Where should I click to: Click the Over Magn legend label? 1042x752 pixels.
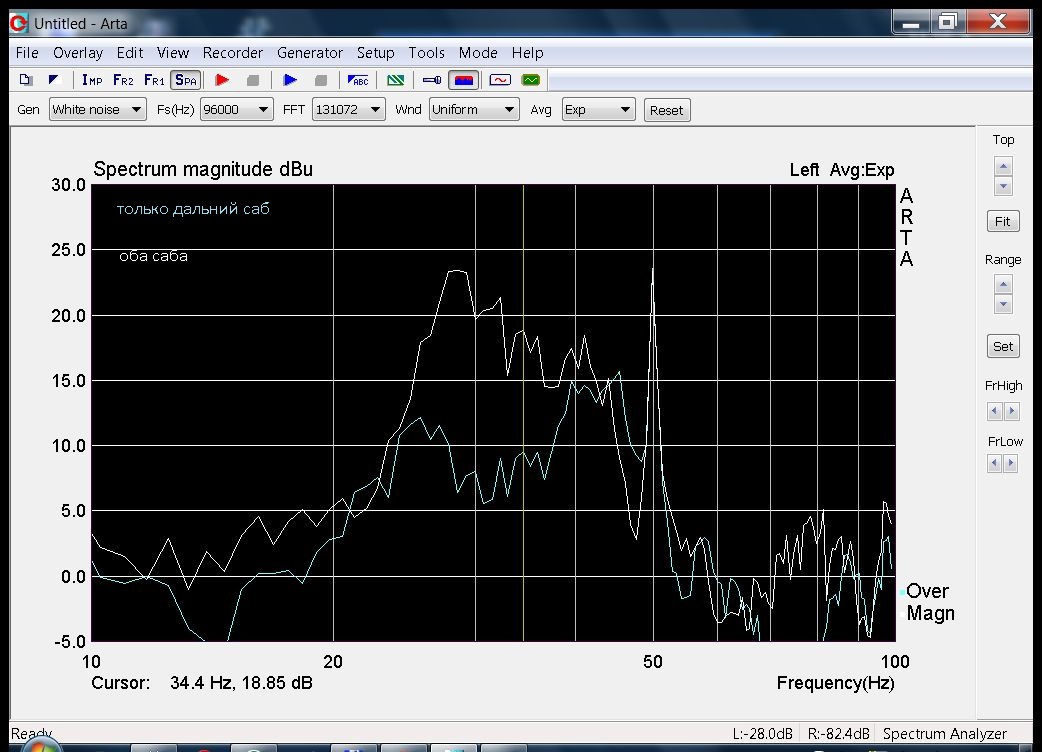click(930, 602)
